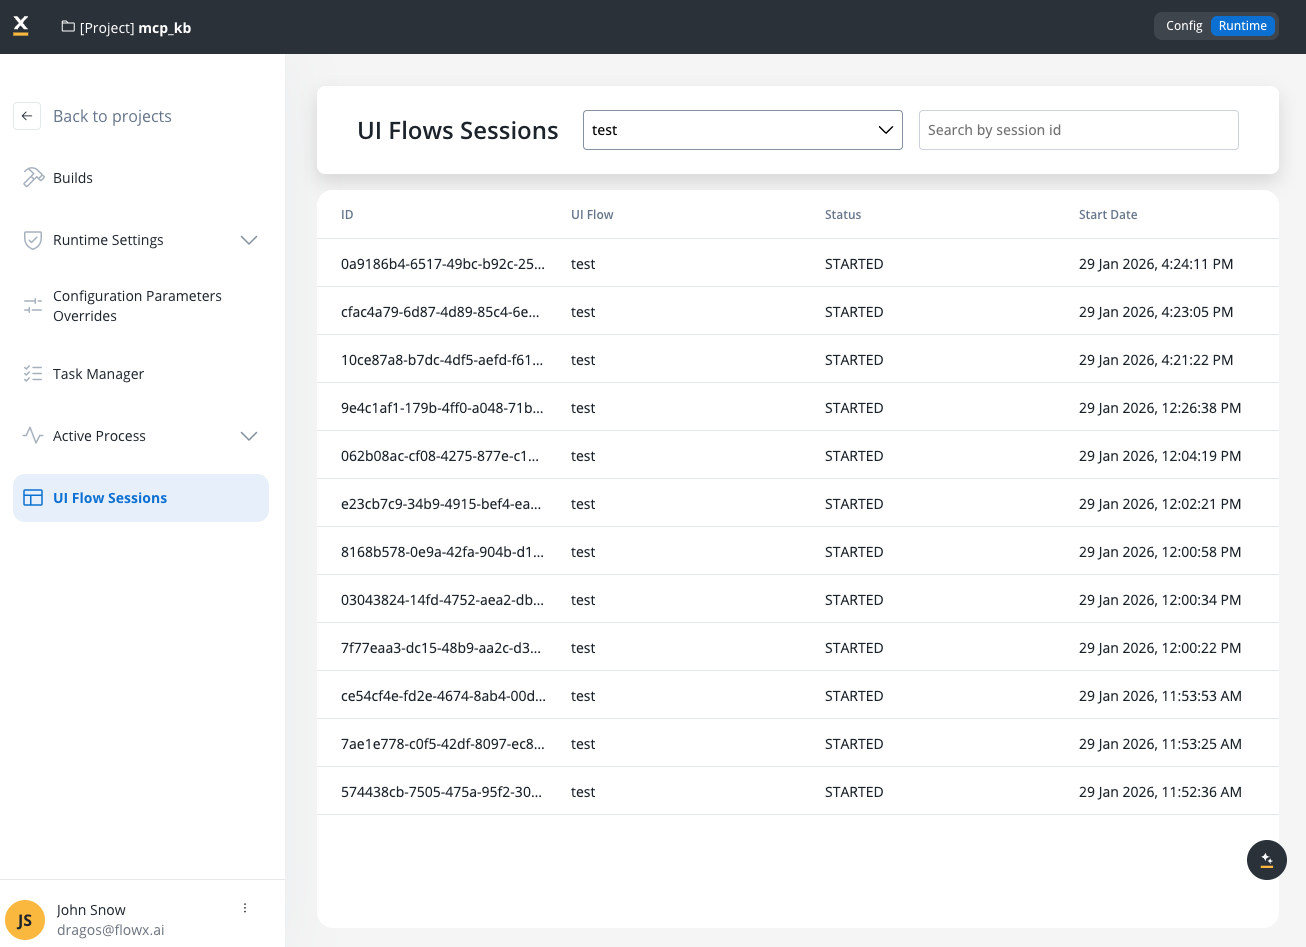Click the Runtime Settings shield icon
This screenshot has width=1306, height=947.
click(33, 240)
